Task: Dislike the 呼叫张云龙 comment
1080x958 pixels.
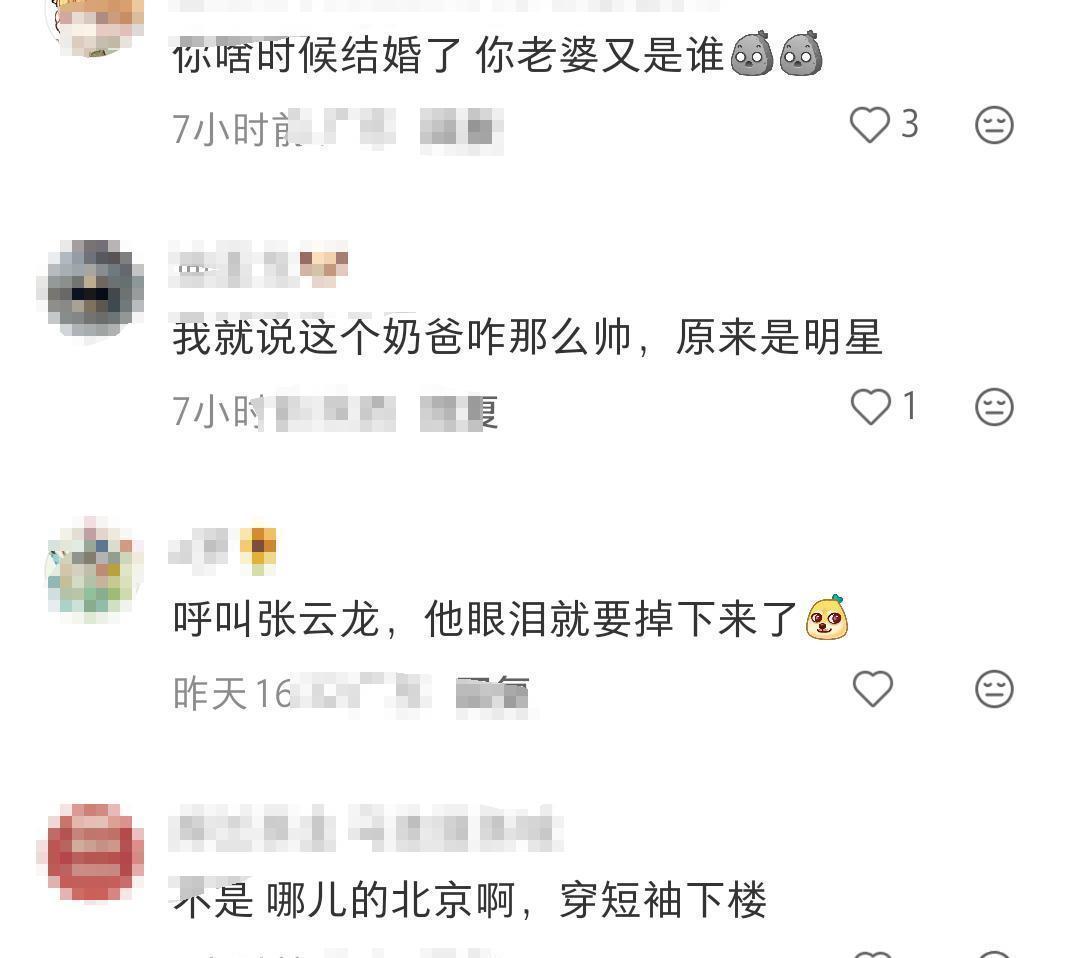Action: [994, 688]
